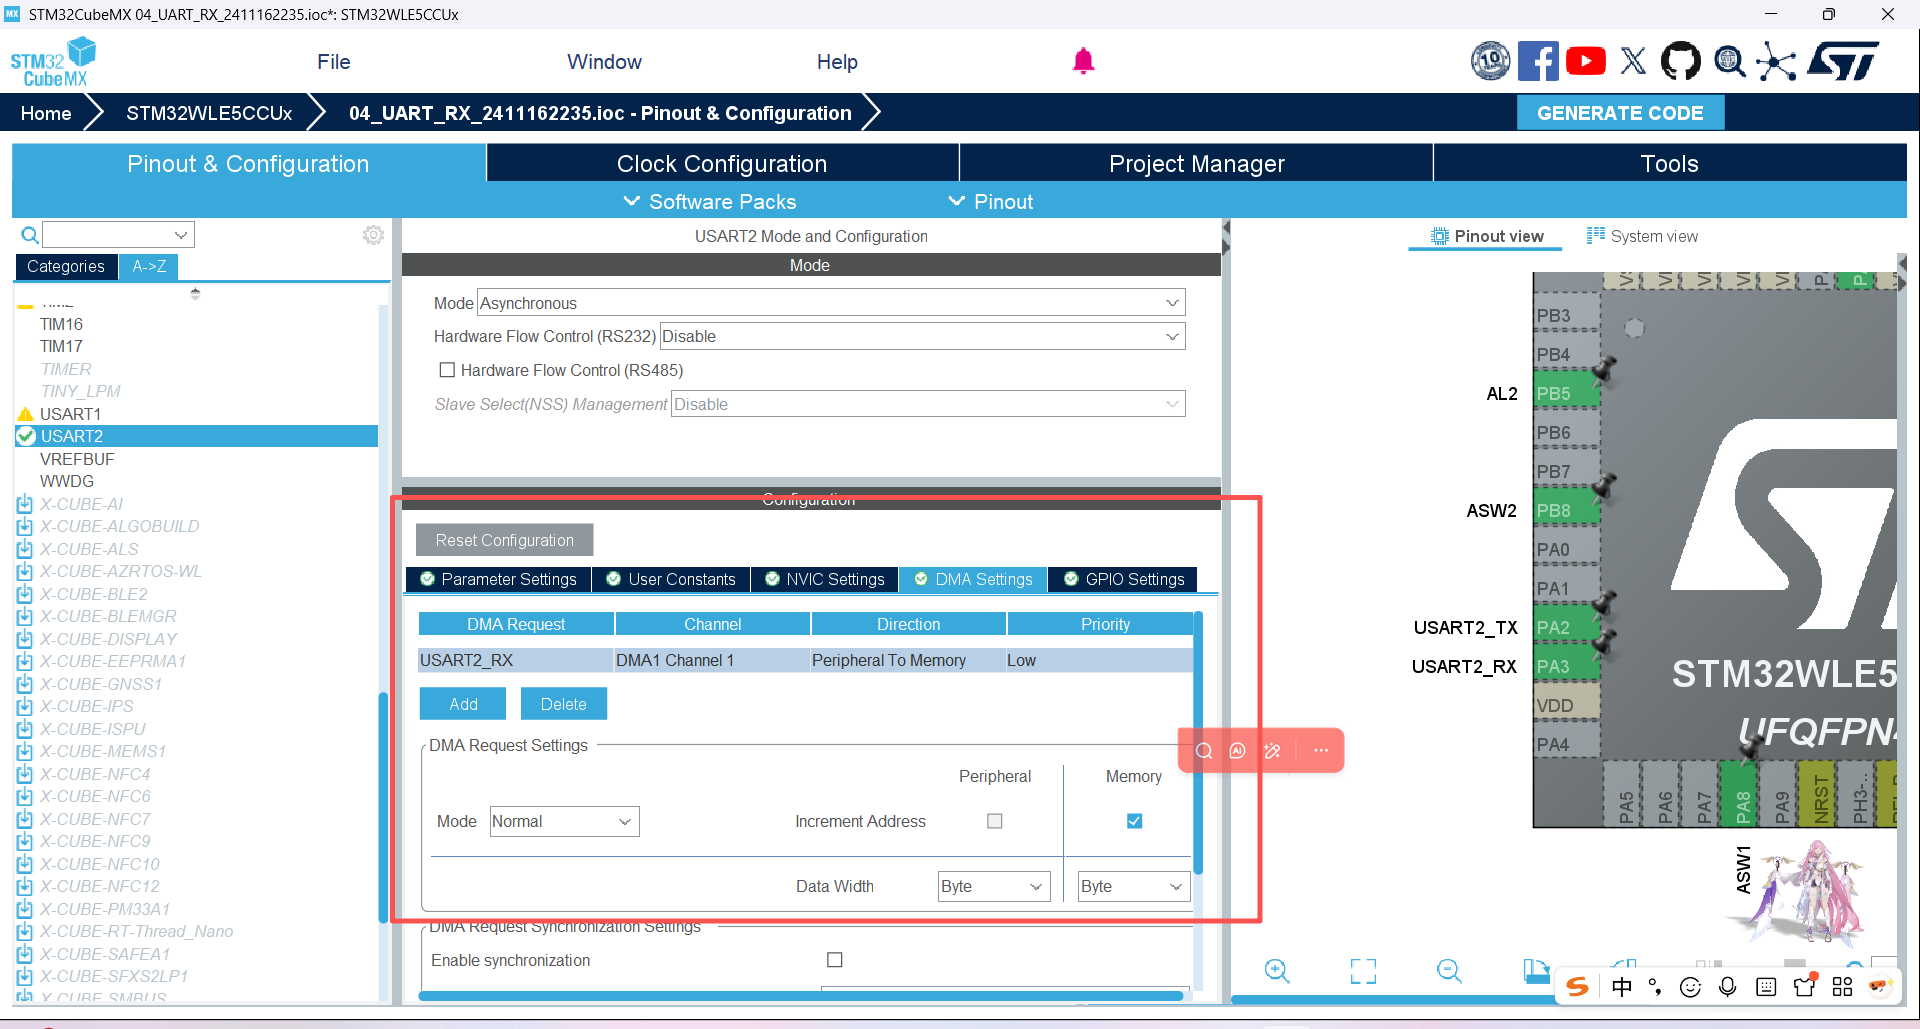Switch to the Tools tab
This screenshot has height=1029, width=1920.
(x=1669, y=163)
